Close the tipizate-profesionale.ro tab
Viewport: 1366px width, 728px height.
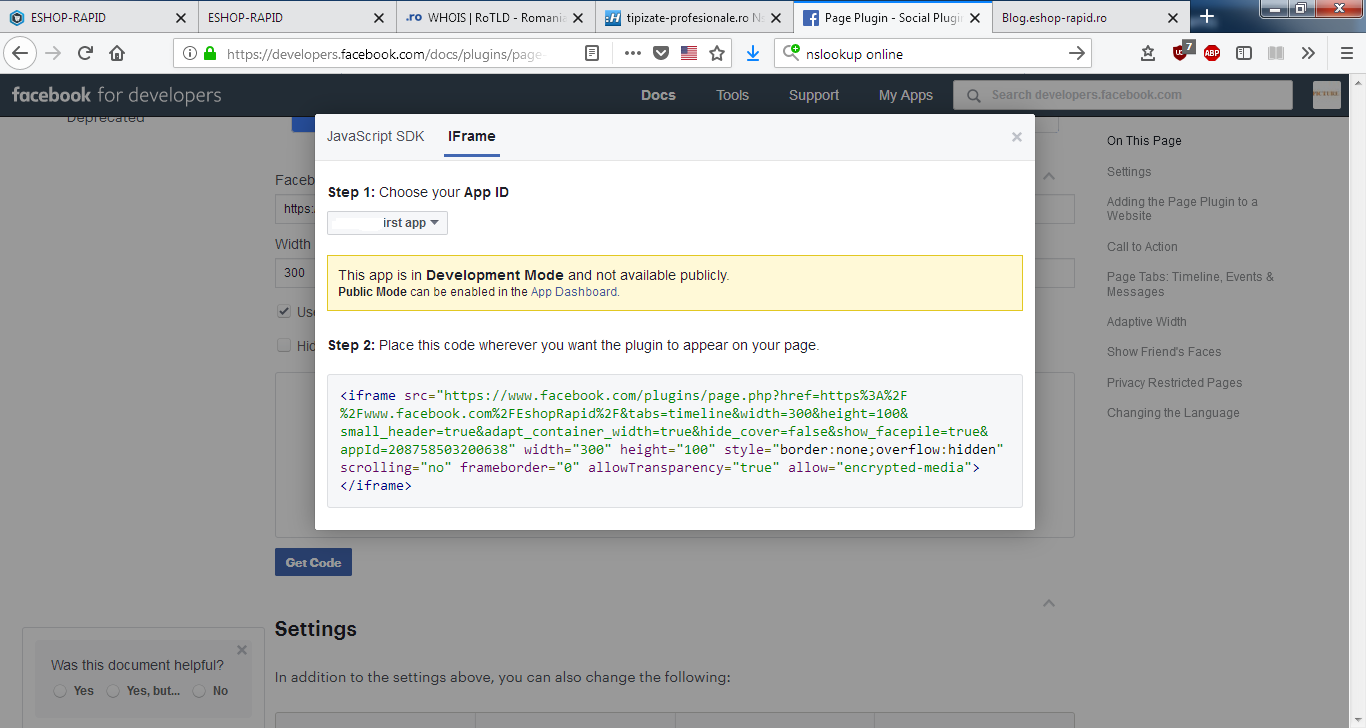click(777, 18)
